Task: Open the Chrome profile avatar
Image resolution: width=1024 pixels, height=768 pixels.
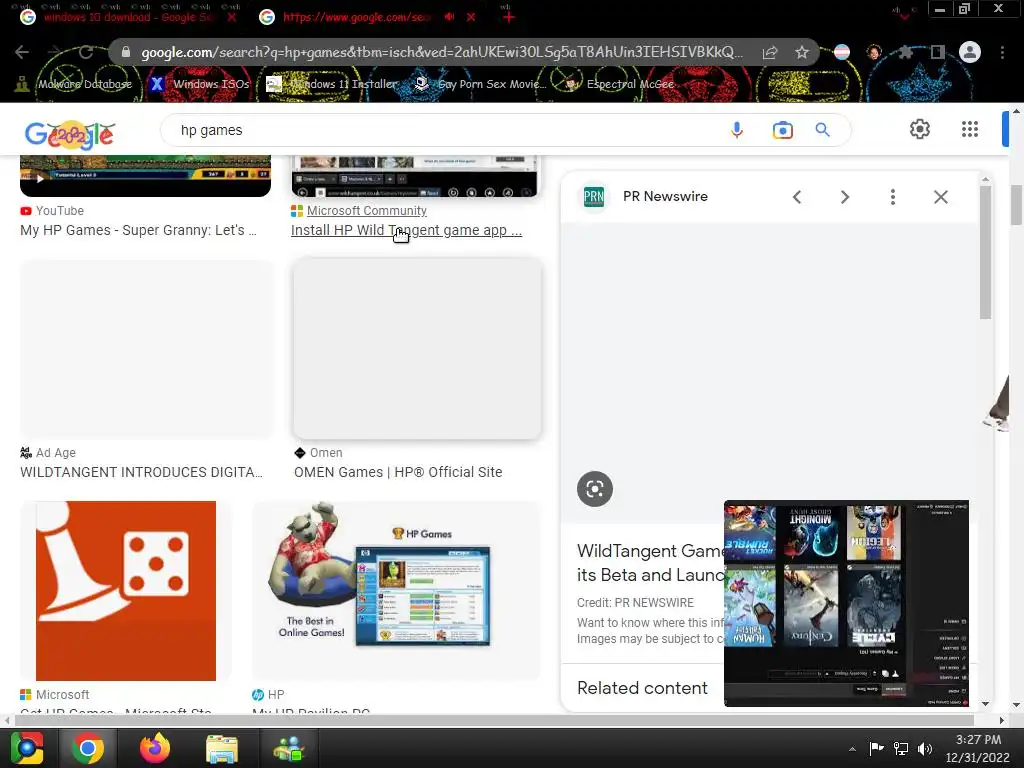Action: (x=970, y=52)
